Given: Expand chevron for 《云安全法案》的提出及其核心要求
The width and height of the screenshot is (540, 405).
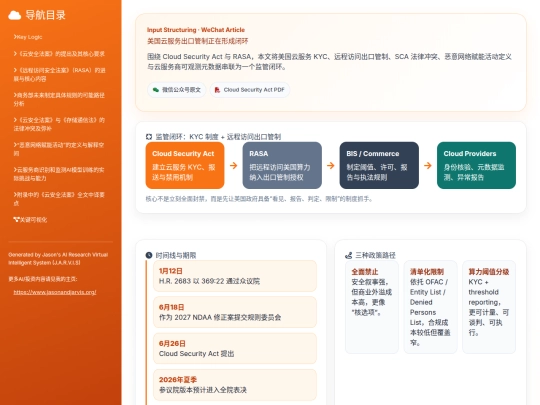Looking at the screenshot, I should pyautogui.click(x=15, y=54).
